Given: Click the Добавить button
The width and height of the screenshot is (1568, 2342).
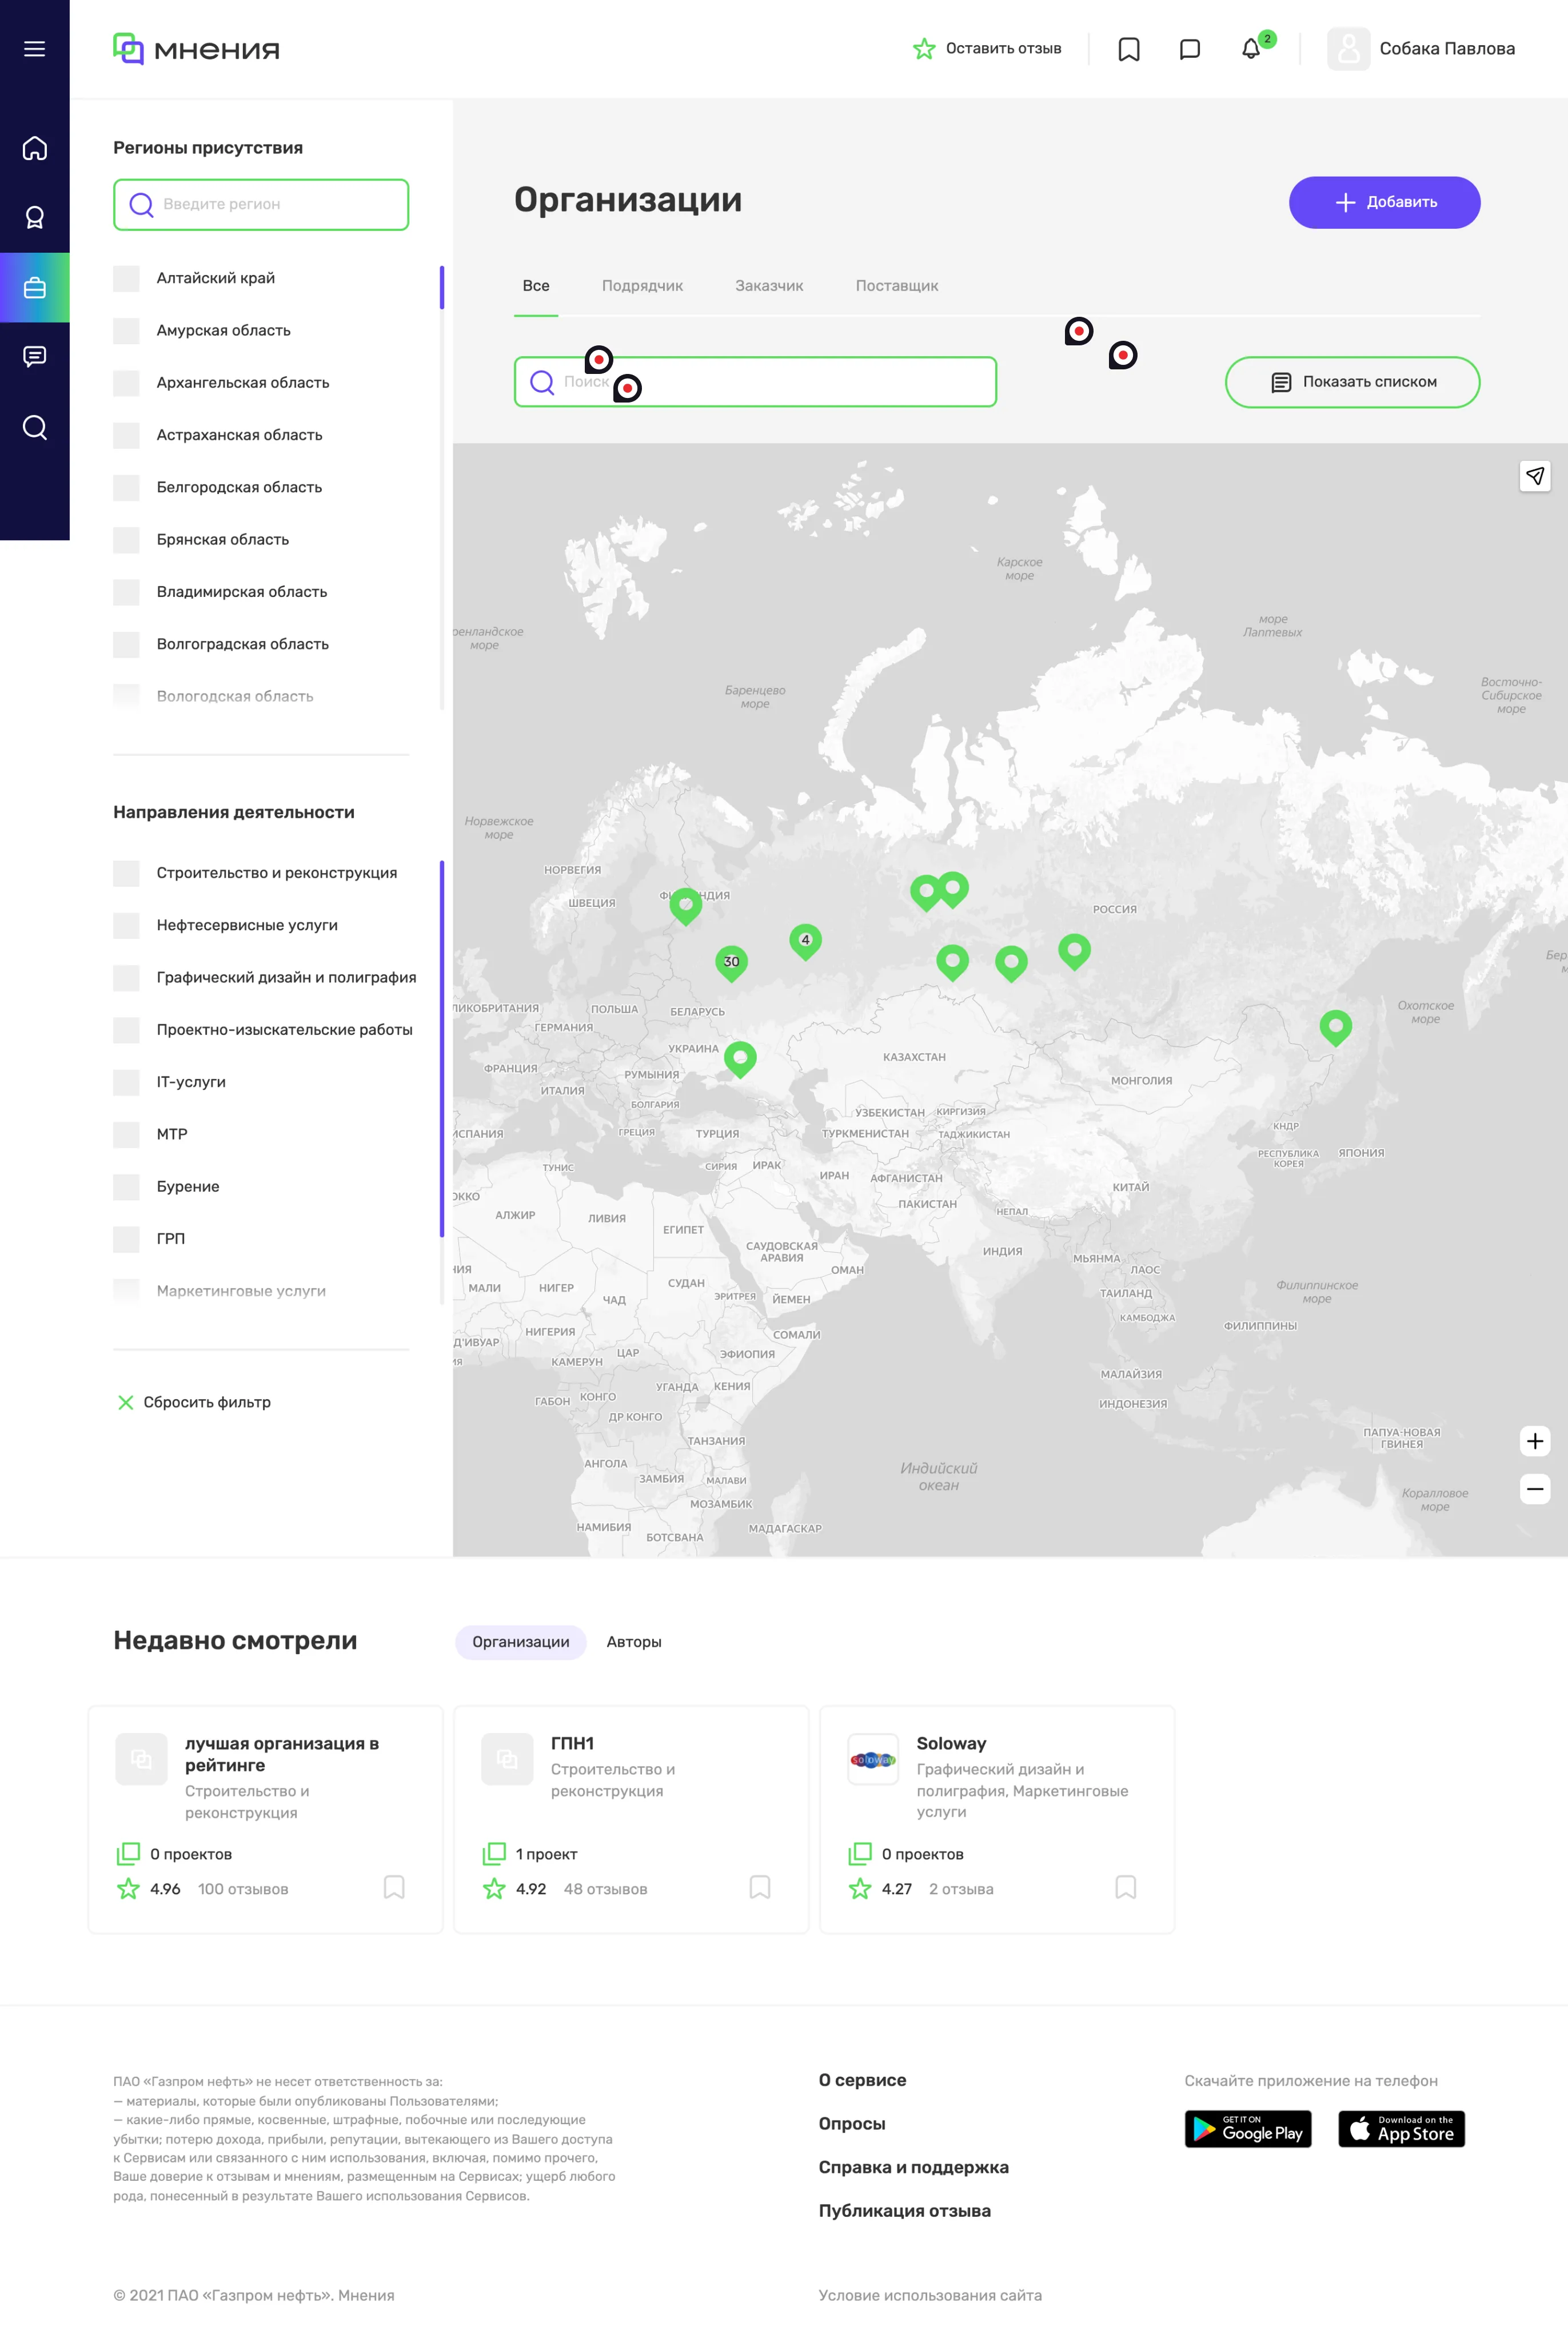Looking at the screenshot, I should [1385, 202].
